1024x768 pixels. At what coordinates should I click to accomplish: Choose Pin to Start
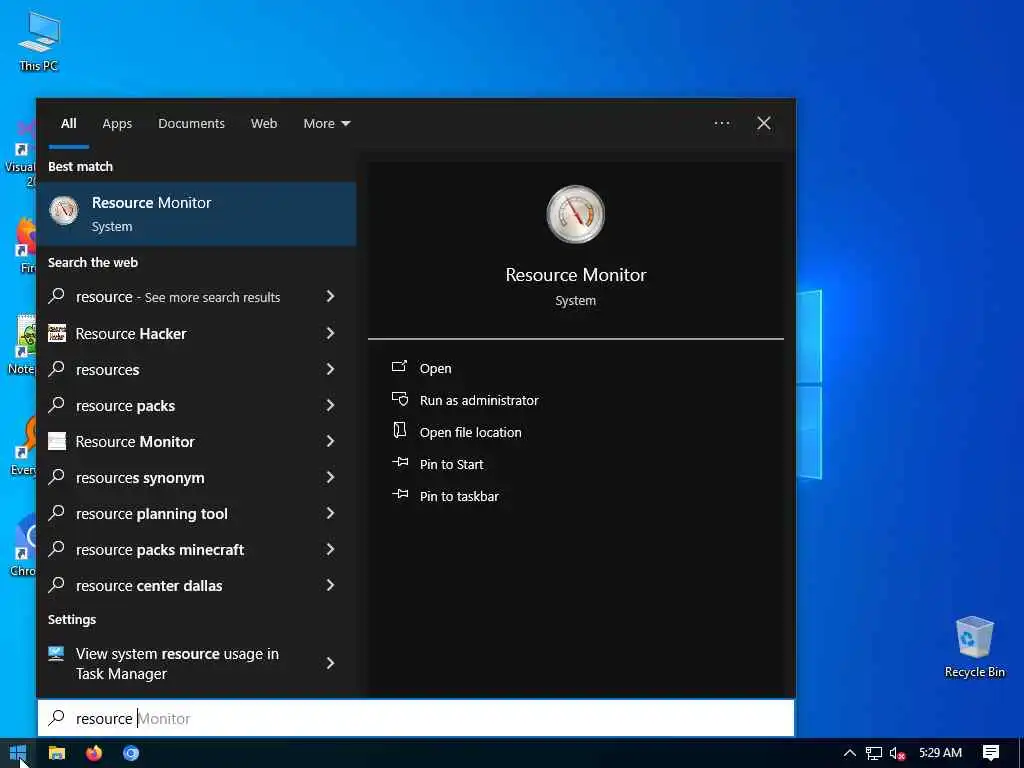click(x=451, y=464)
